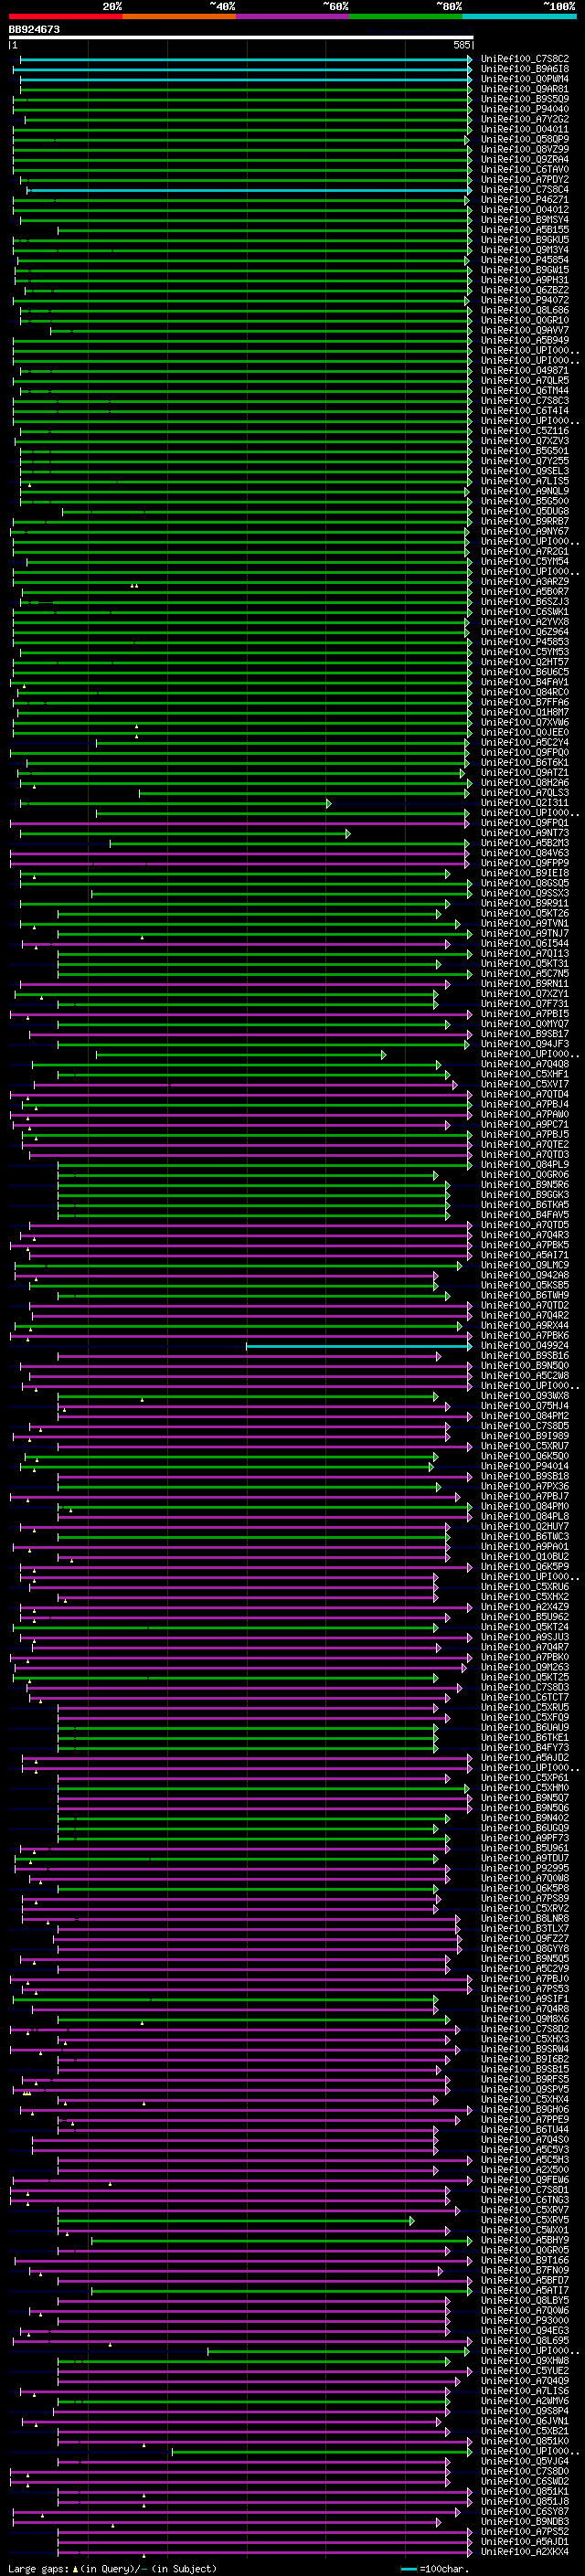Click the white query sequence bar

pos(241,38)
